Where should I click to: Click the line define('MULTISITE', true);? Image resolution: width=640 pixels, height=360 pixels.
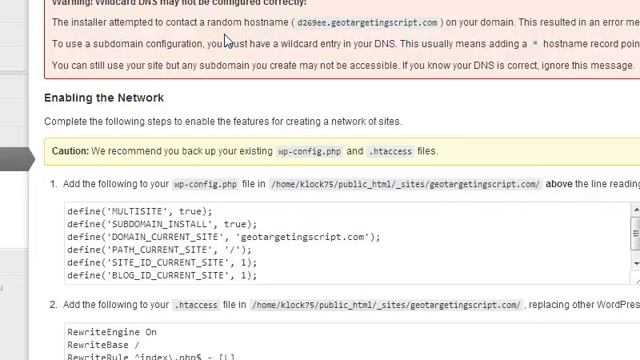140,211
